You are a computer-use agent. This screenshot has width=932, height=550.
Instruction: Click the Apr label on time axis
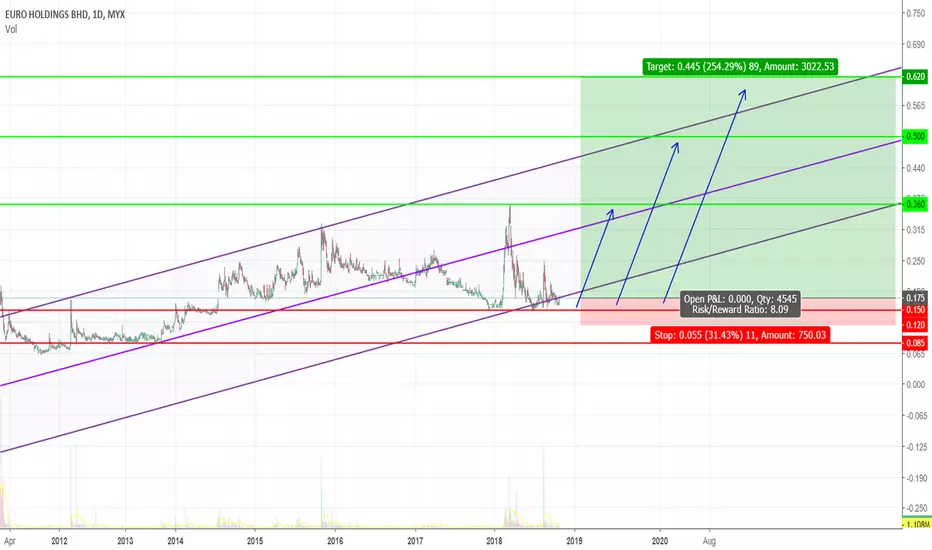(x=10, y=541)
